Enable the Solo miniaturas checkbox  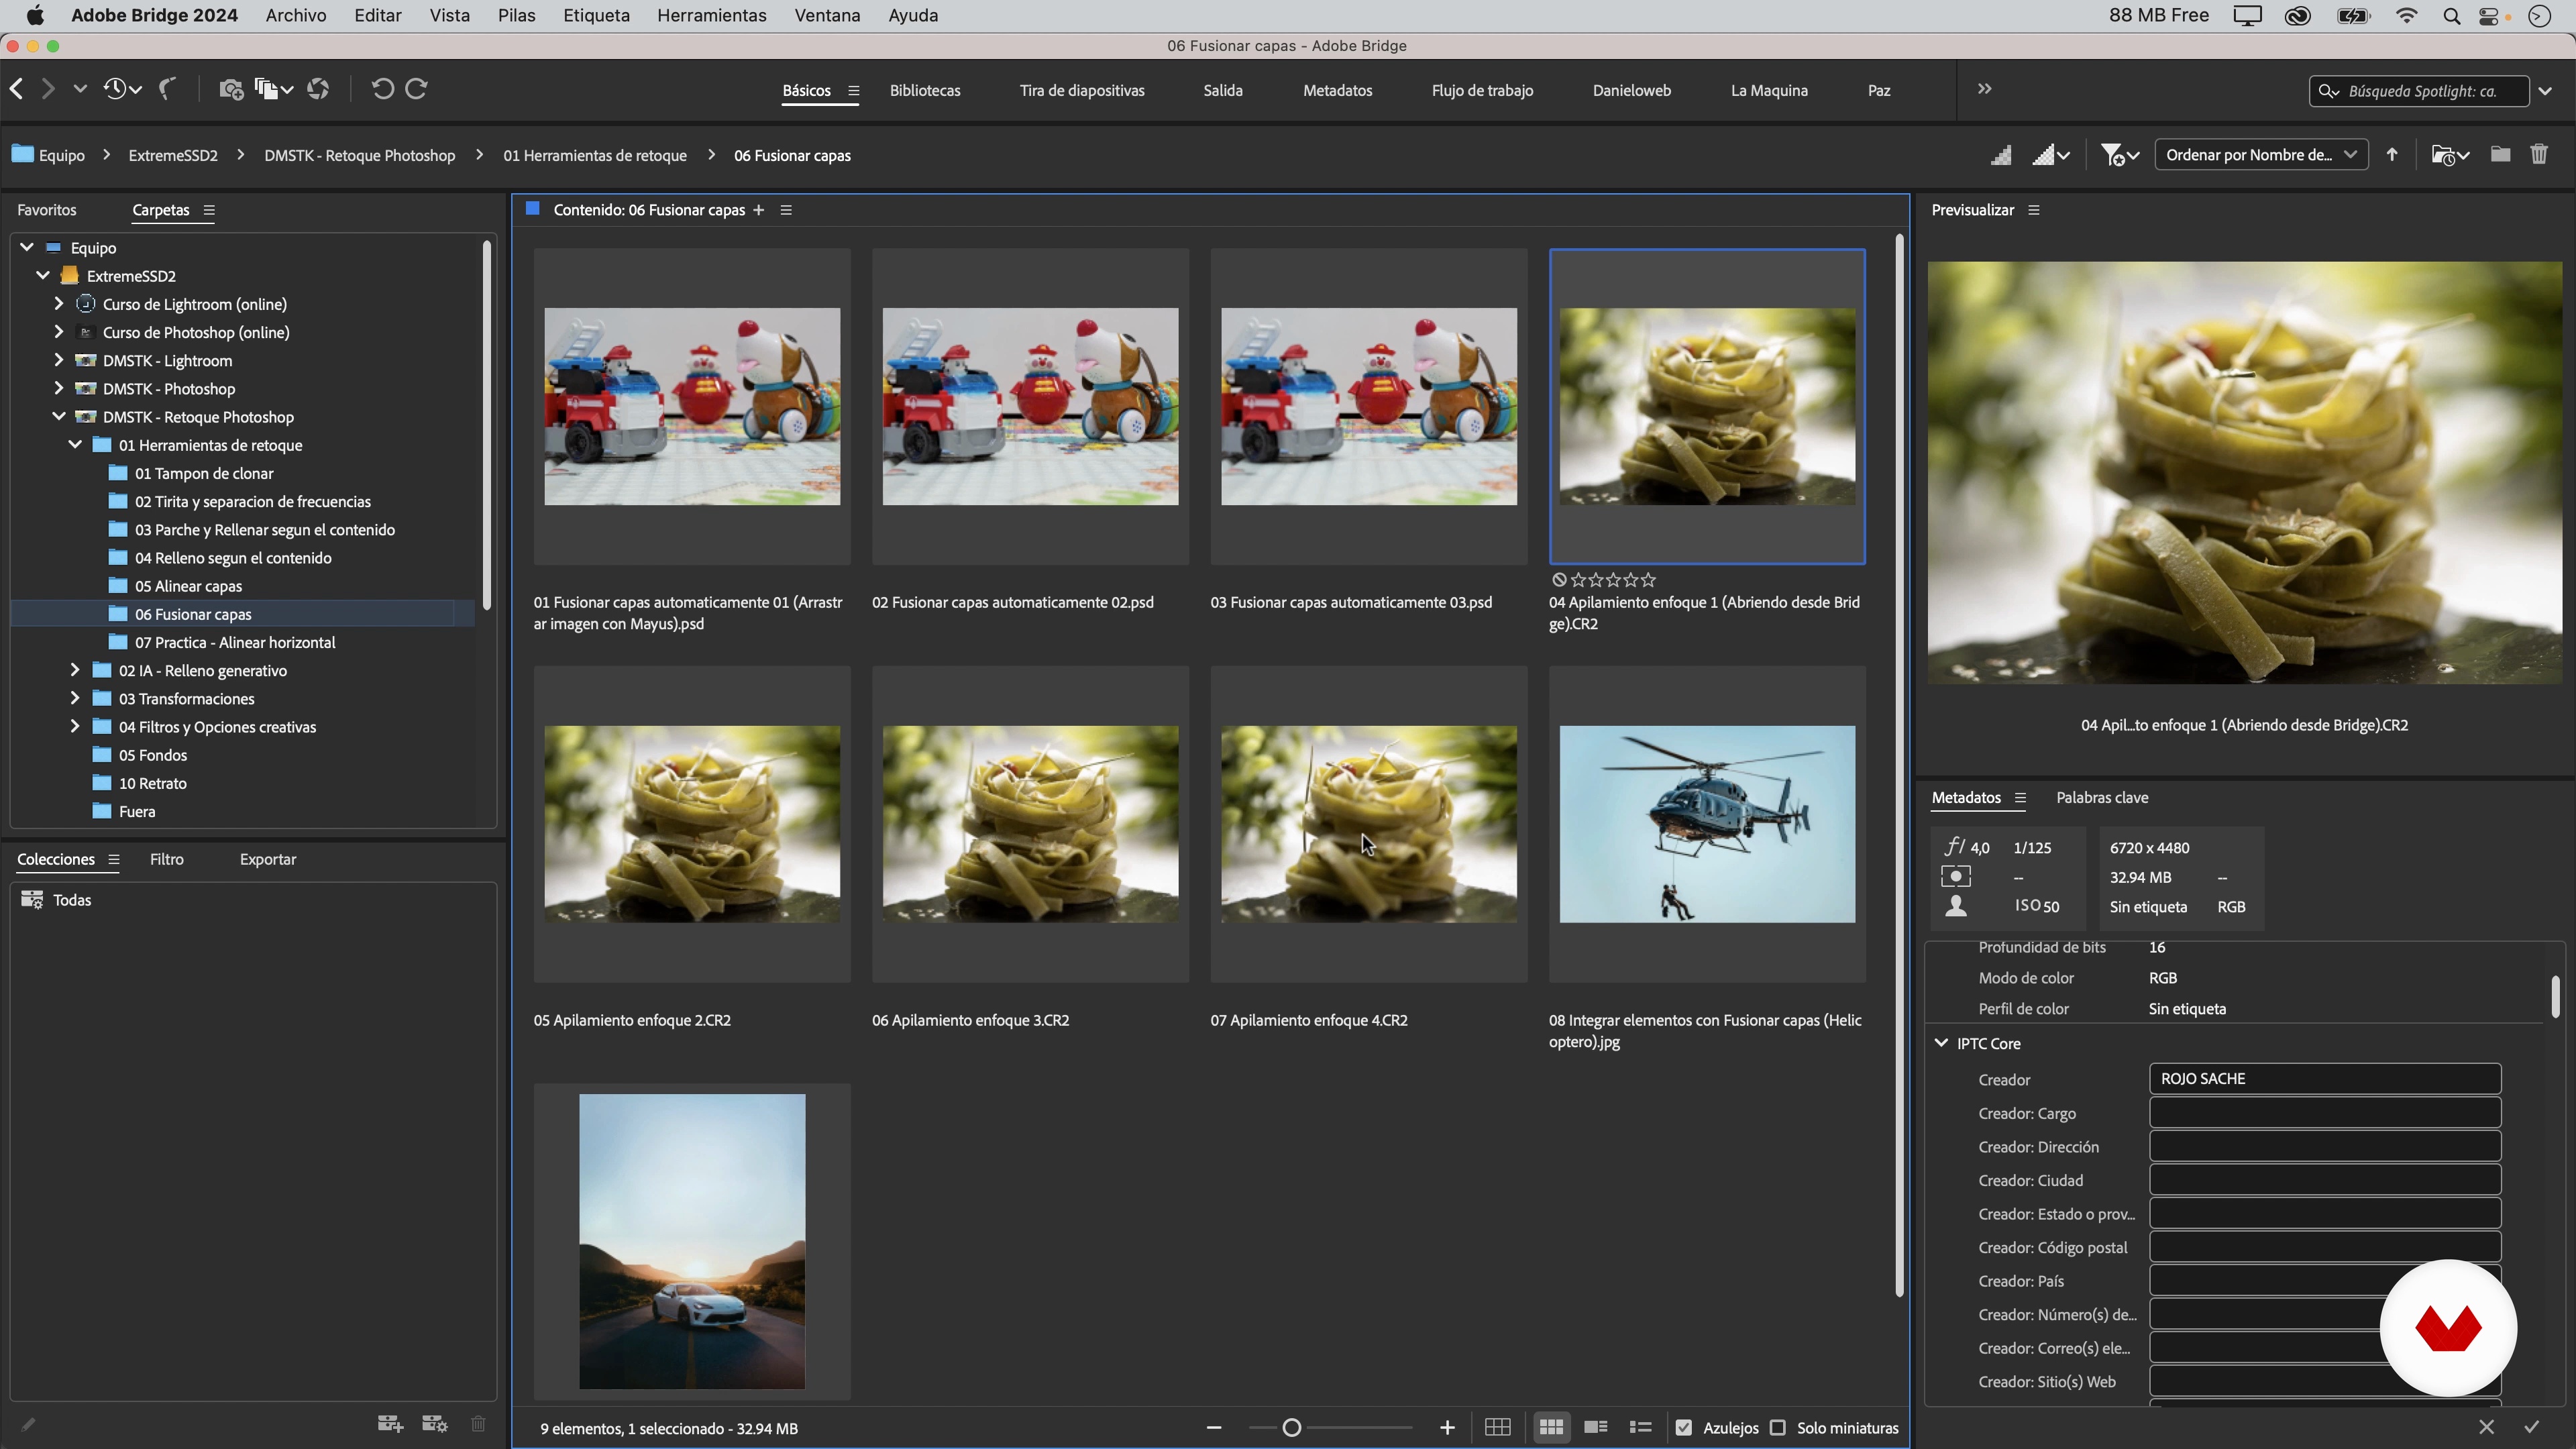point(1778,1427)
